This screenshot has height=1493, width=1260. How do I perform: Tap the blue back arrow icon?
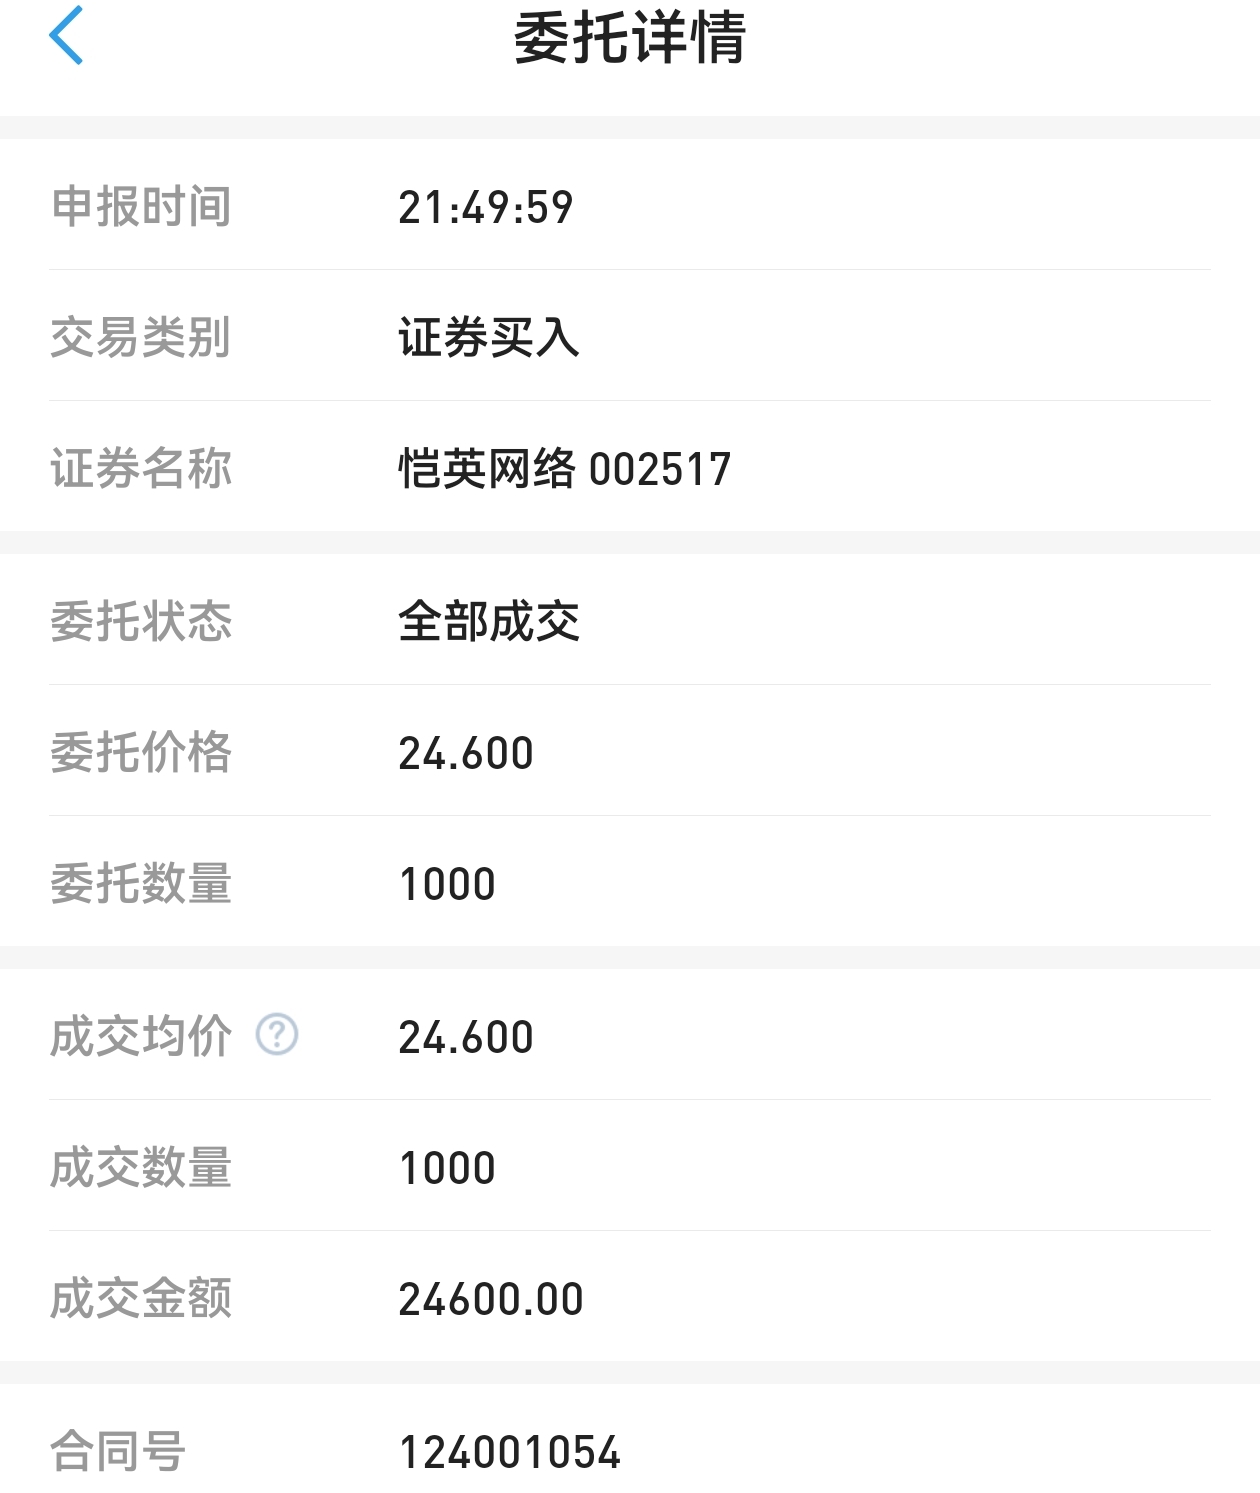point(66,36)
